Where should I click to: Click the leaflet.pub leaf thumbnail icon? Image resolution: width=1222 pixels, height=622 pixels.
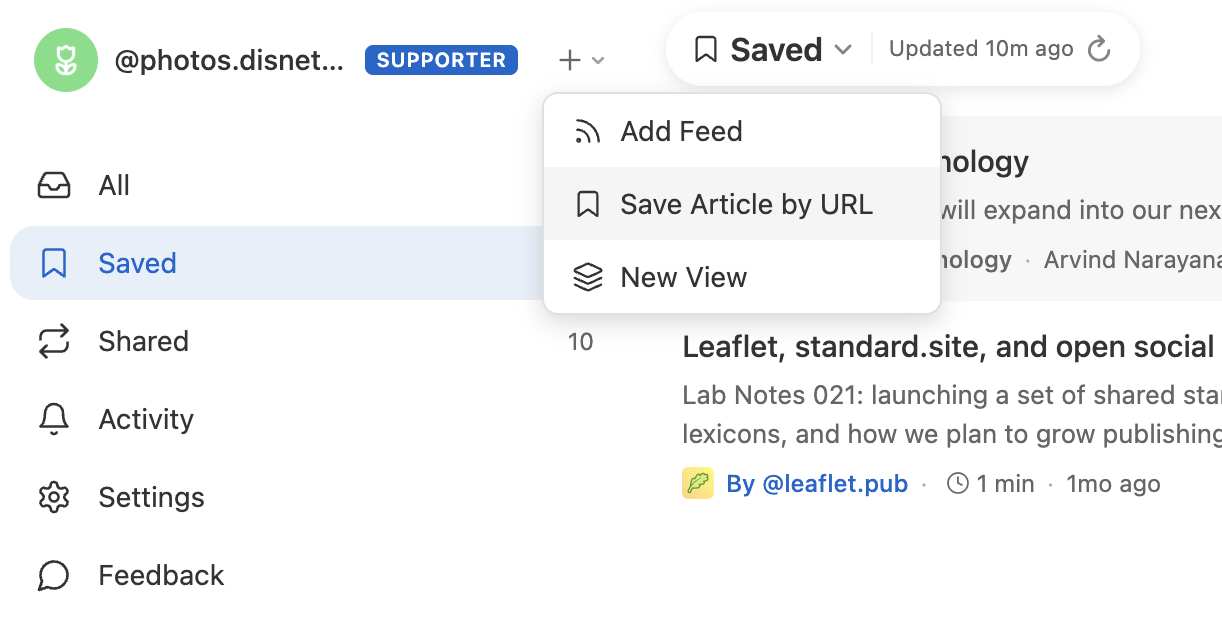697,484
